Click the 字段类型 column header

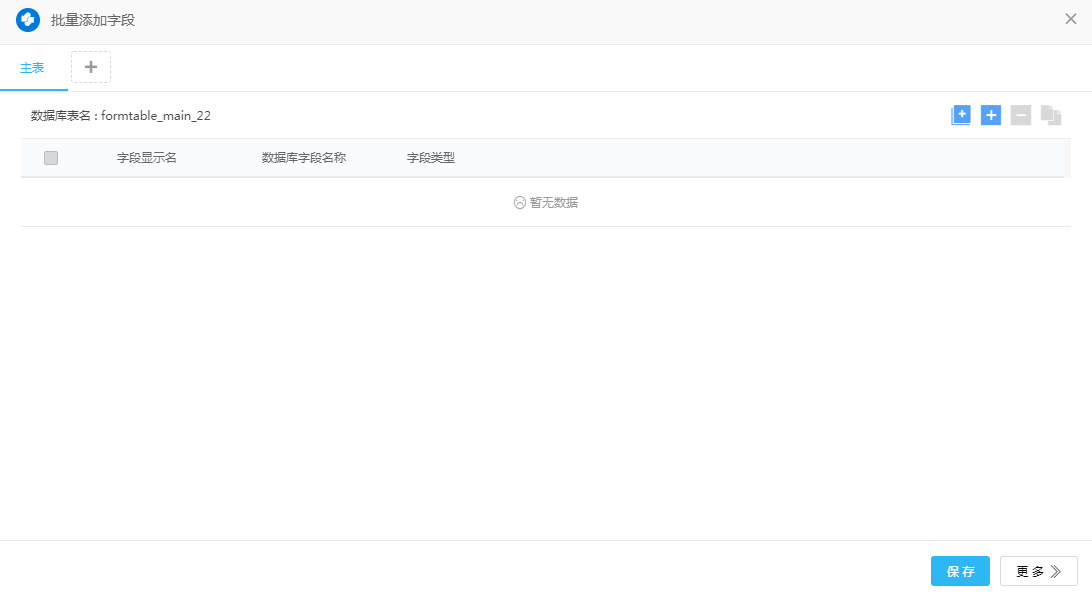point(431,158)
